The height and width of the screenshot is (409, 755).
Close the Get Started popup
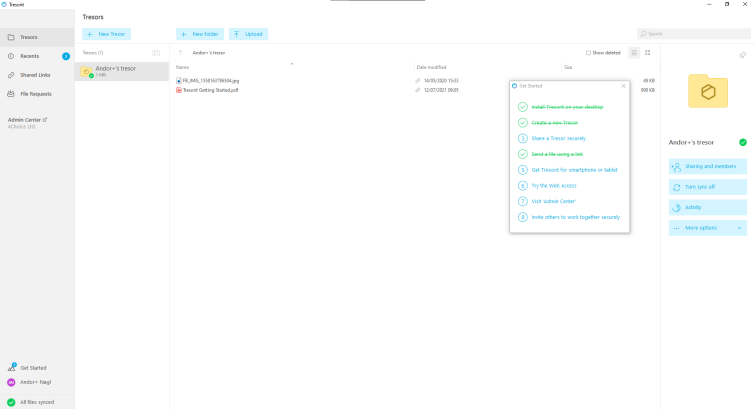[624, 86]
